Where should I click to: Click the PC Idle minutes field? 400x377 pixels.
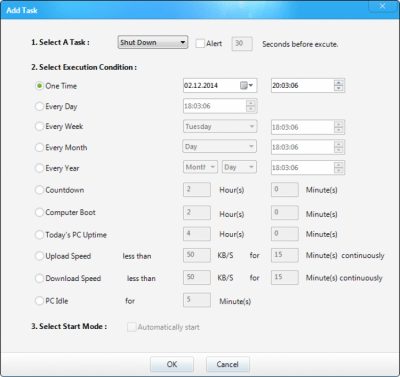[197, 300]
